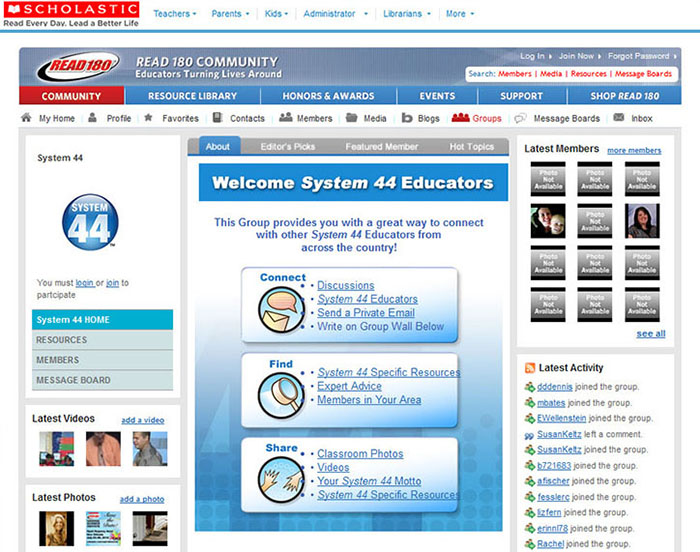700x552 pixels.
Task: Open the Support tab
Action: pyautogui.click(x=522, y=96)
